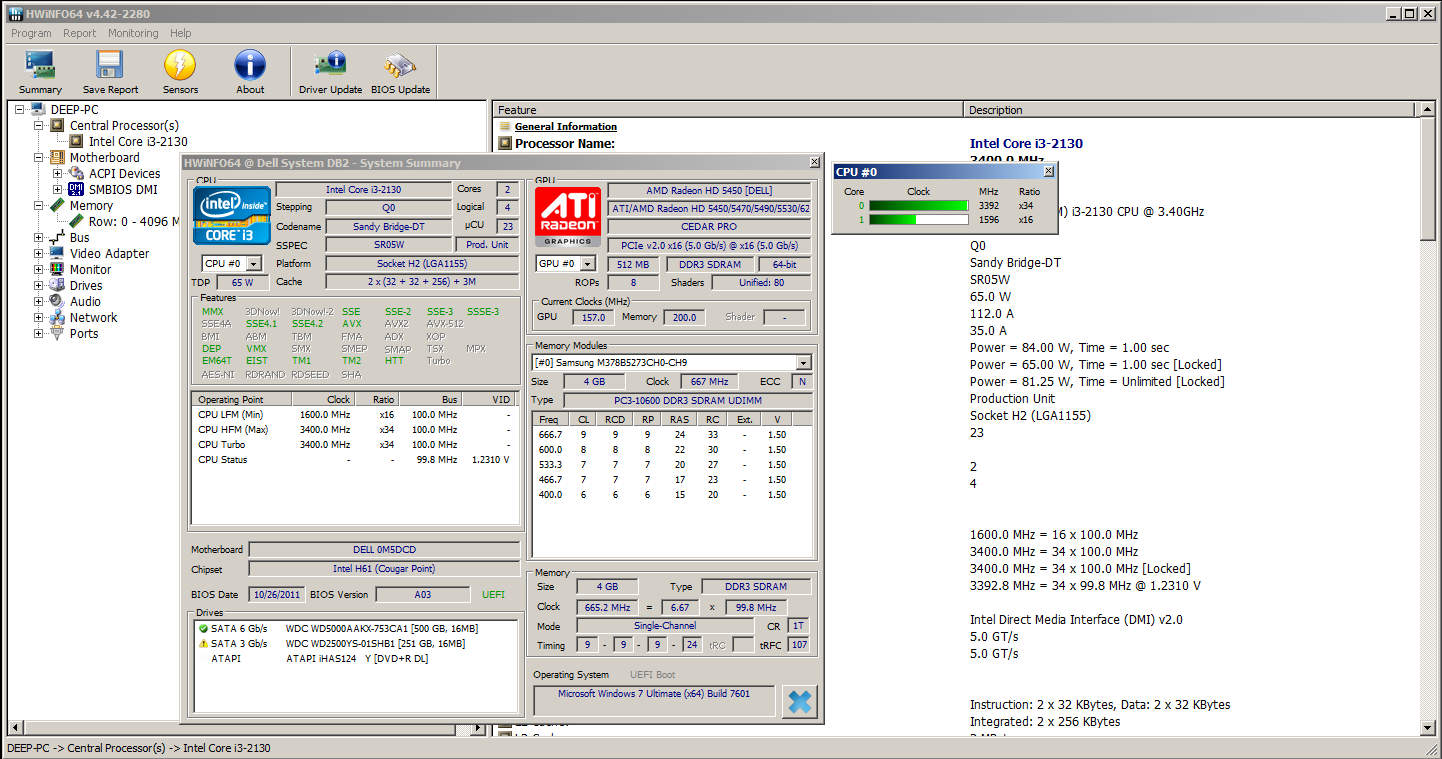Collapse the Memory tree node
Image resolution: width=1442 pixels, height=759 pixels.
39,206
